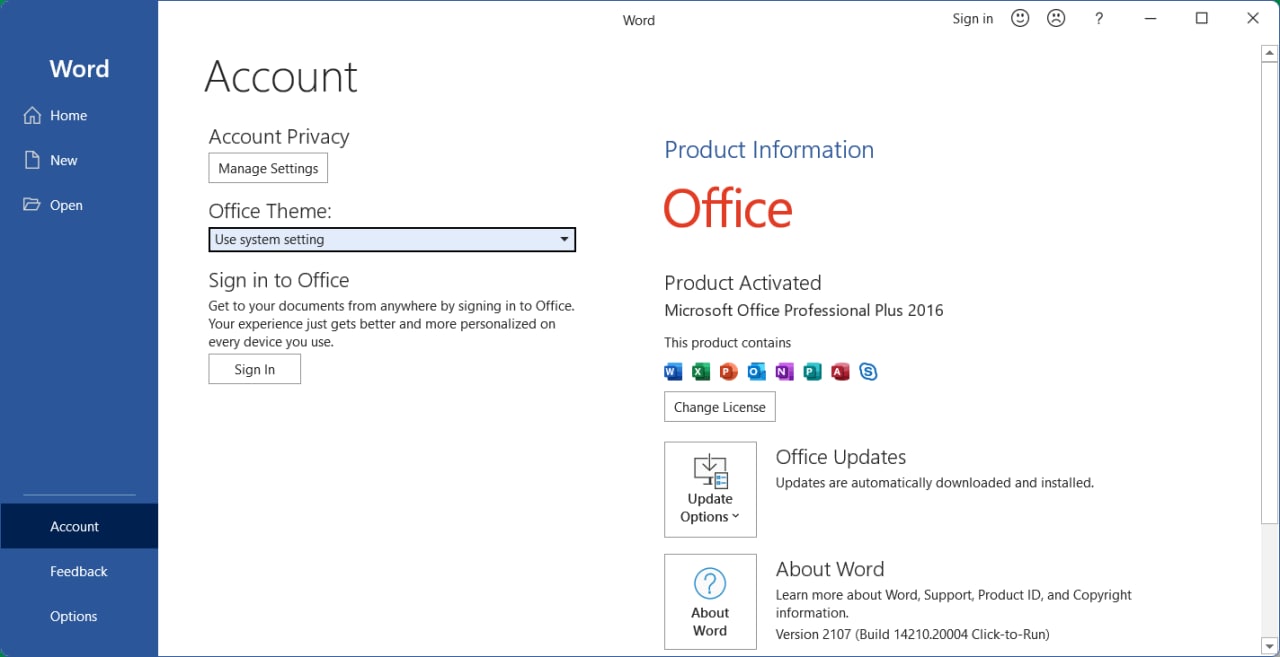This screenshot has width=1280, height=657.
Task: Open Feedback from the sidebar
Action: [x=79, y=571]
